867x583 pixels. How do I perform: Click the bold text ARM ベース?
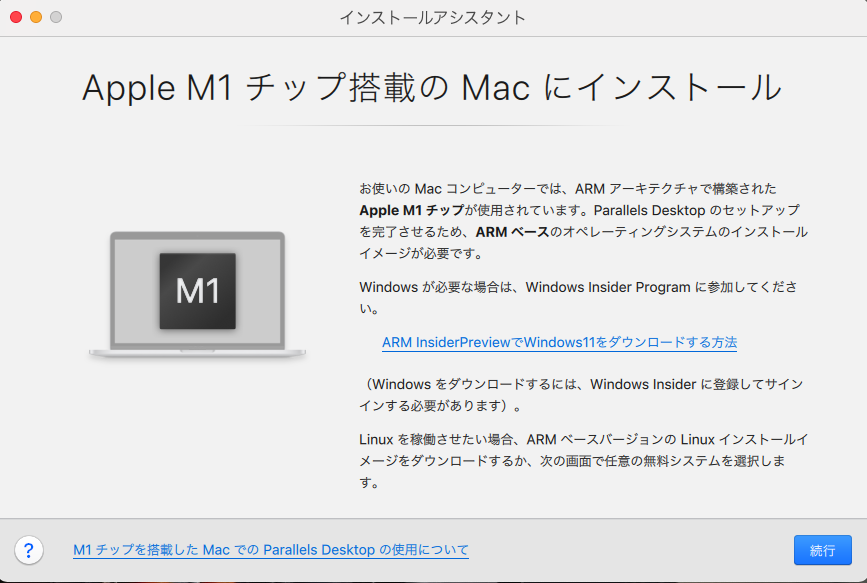pos(512,232)
